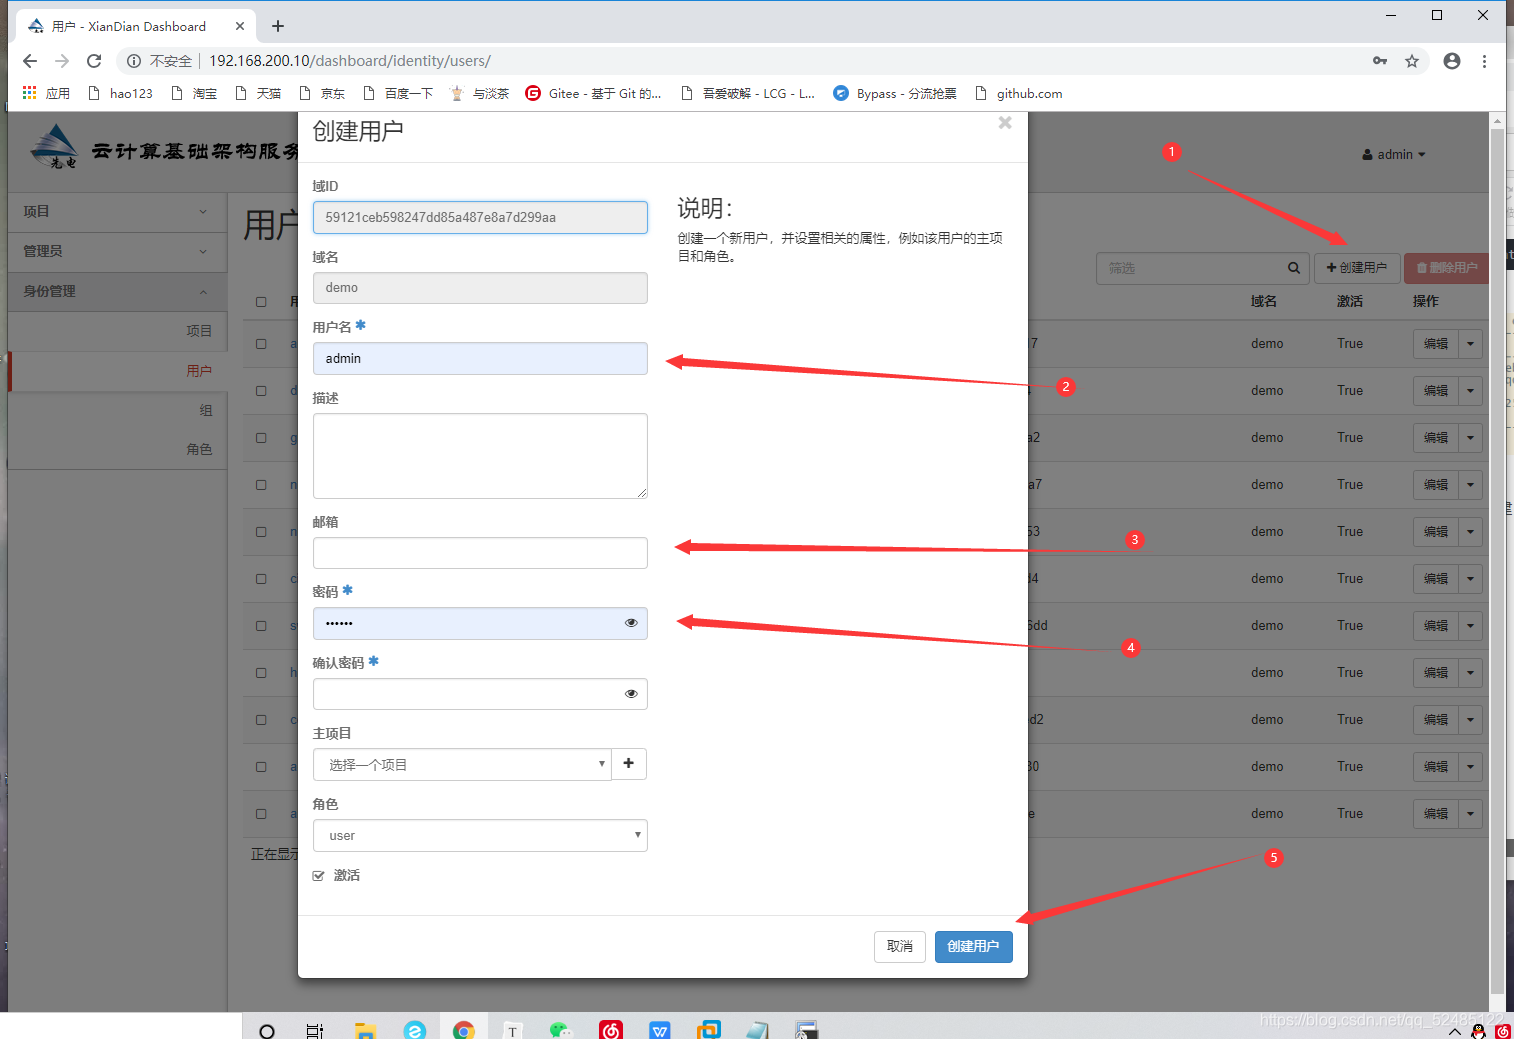Click the 域ID read-only field
The height and width of the screenshot is (1039, 1514).
tap(480, 217)
